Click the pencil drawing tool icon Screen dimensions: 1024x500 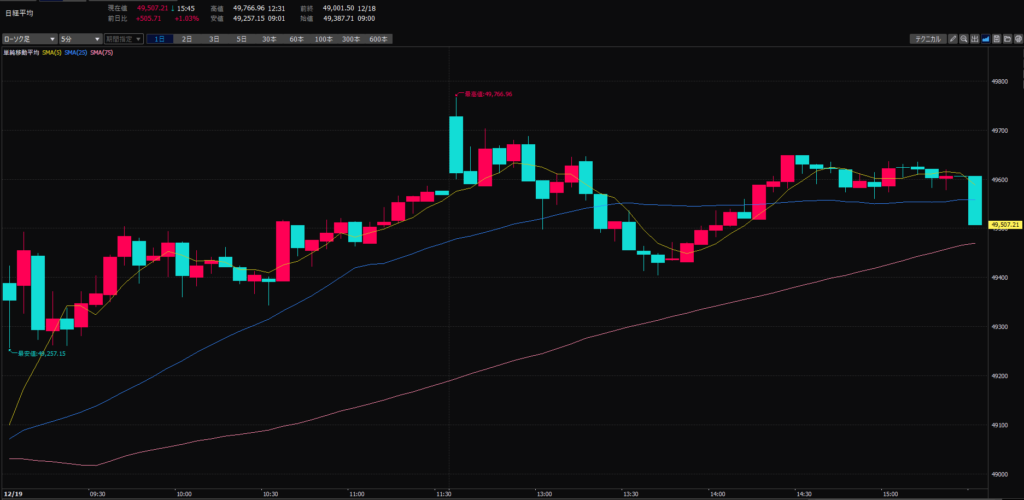point(953,39)
